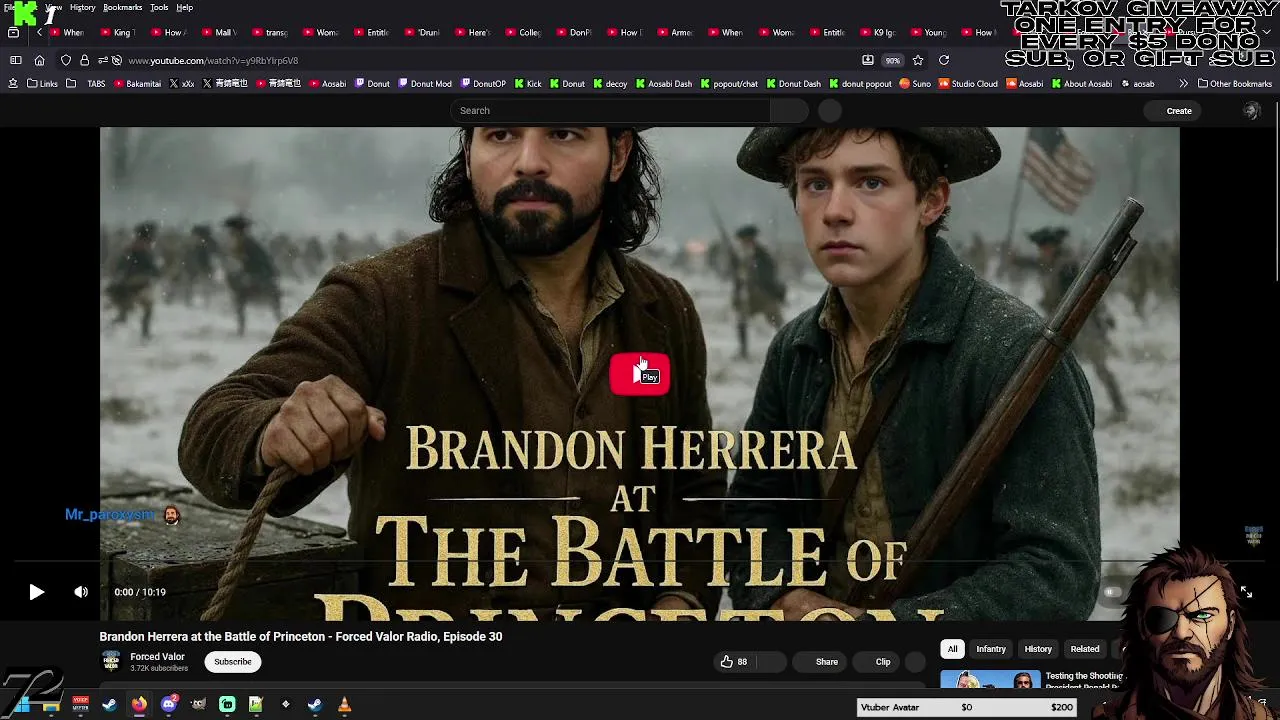This screenshot has height=720, width=1280.
Task: Open the Aosabi Dash bookmark
Action: (x=664, y=84)
